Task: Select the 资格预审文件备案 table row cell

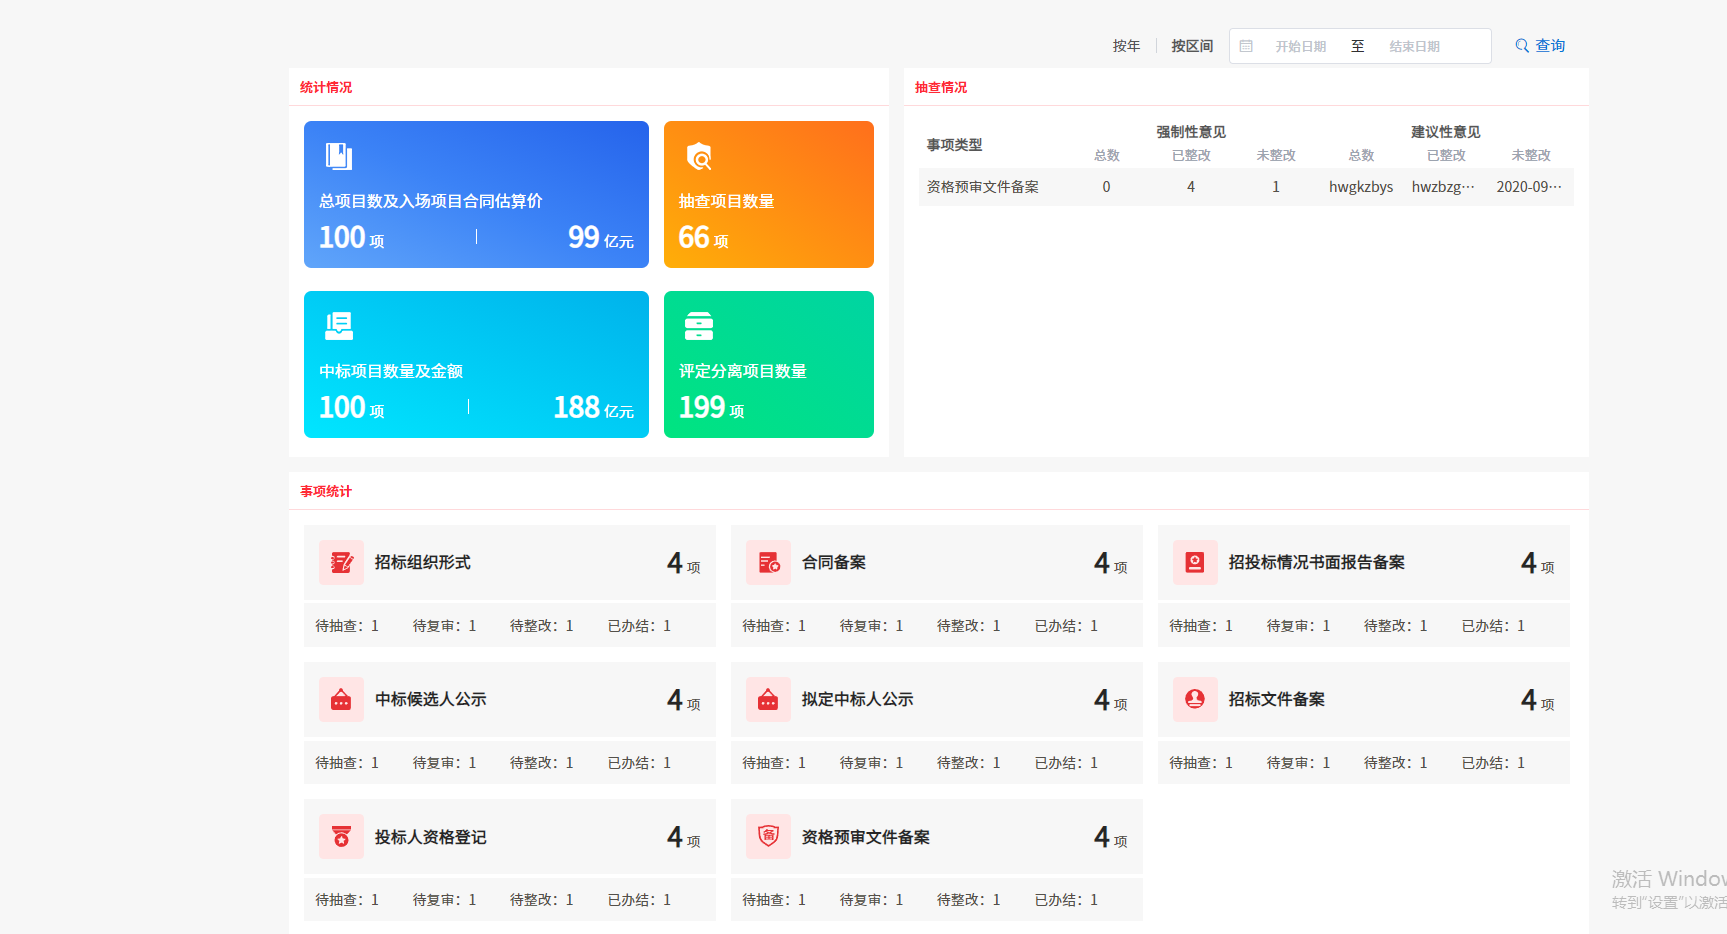Action: click(x=983, y=187)
